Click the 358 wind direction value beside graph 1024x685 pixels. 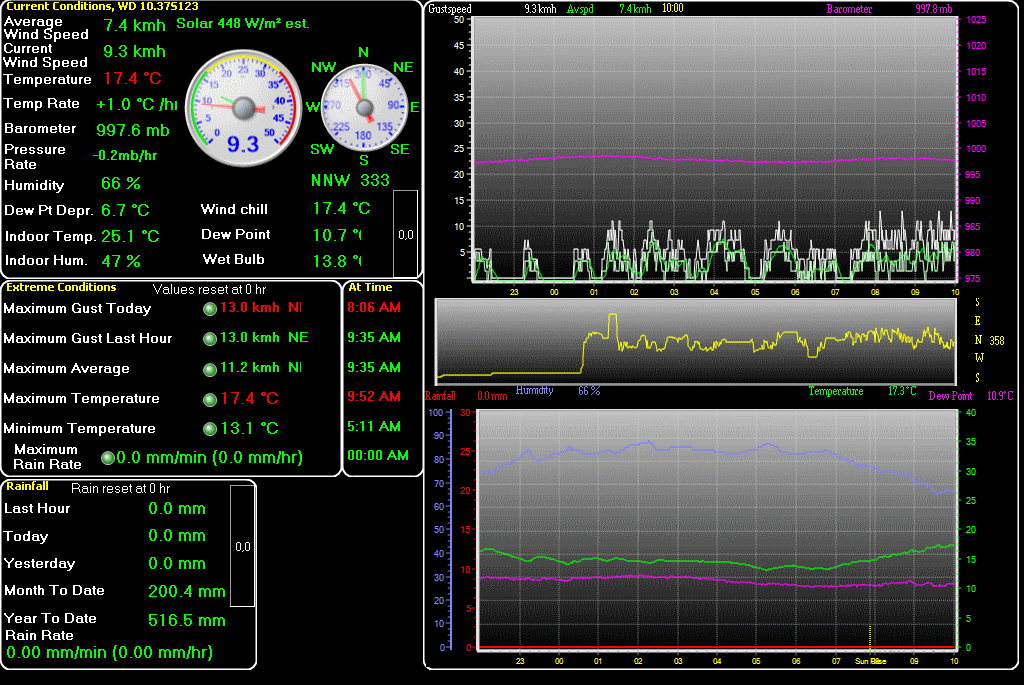pos(997,341)
